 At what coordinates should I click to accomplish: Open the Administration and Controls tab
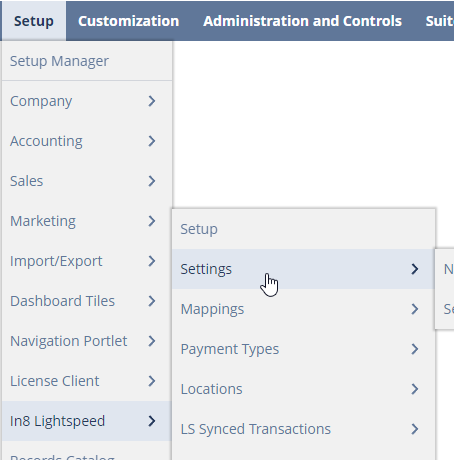(x=303, y=21)
